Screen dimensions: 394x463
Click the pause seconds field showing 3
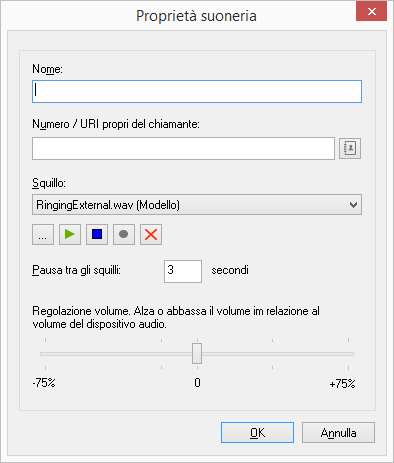pos(183,271)
